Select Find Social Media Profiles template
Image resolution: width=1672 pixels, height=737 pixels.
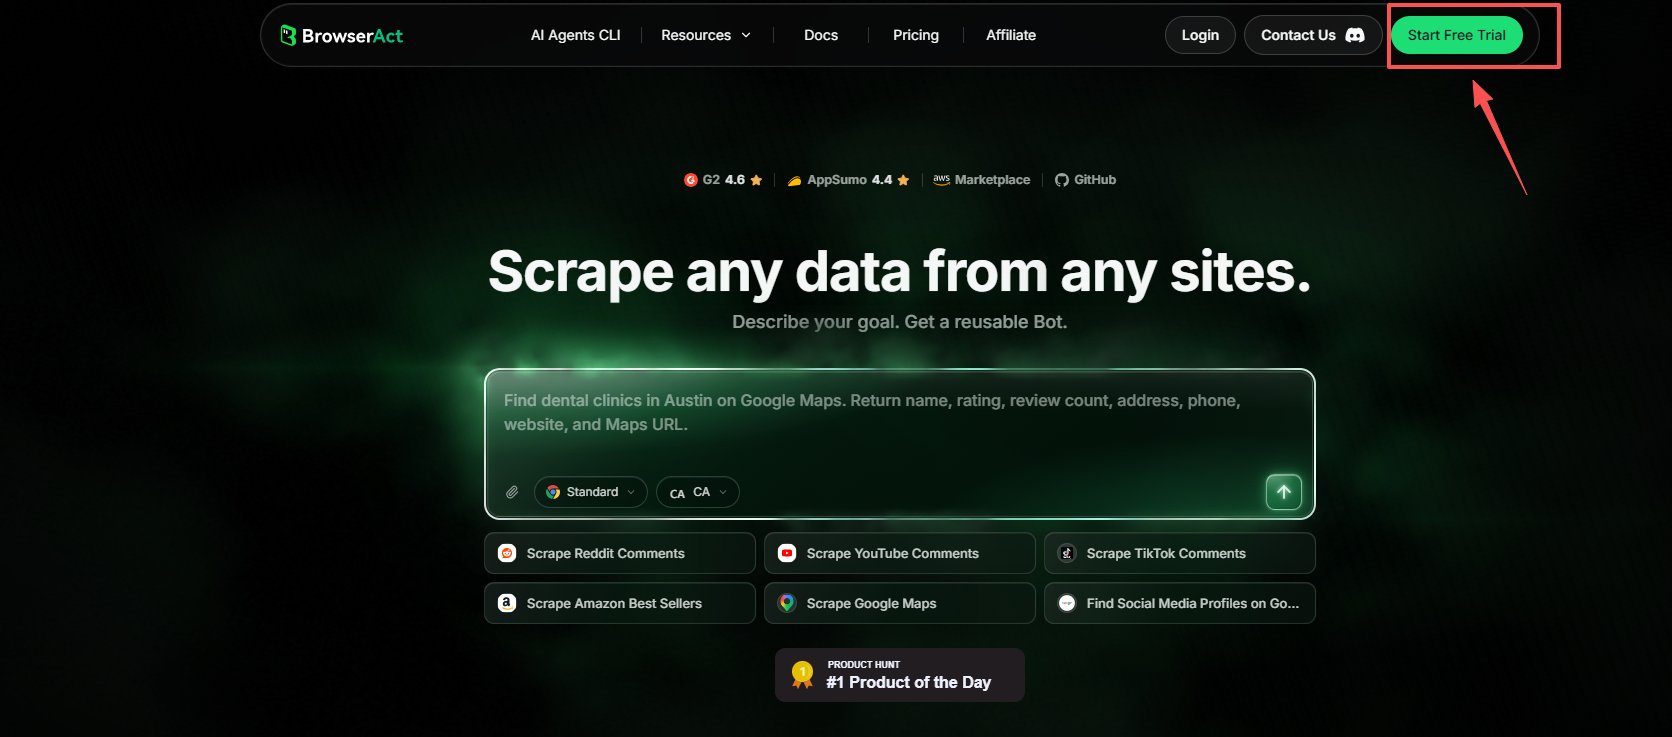click(1180, 603)
